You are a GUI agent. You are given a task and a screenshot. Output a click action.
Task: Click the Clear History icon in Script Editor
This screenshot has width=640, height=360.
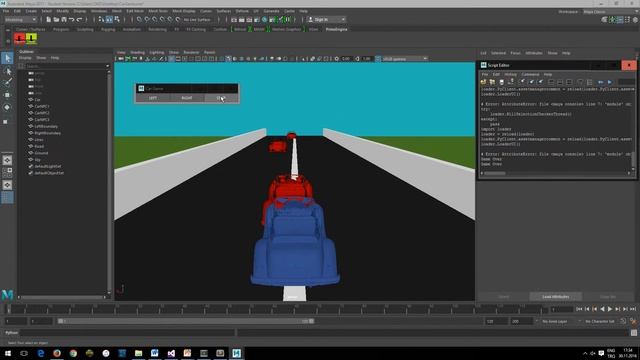pos(522,82)
